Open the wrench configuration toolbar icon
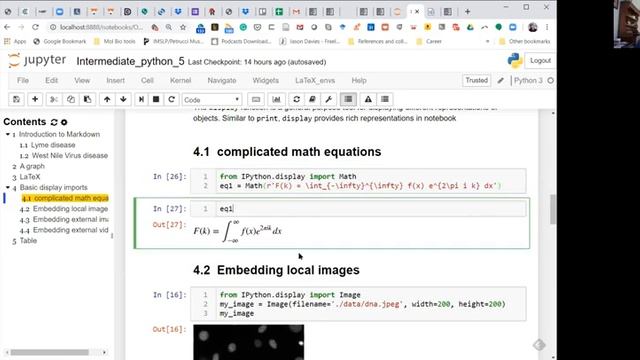This screenshot has height=360, width=640. pos(329,99)
